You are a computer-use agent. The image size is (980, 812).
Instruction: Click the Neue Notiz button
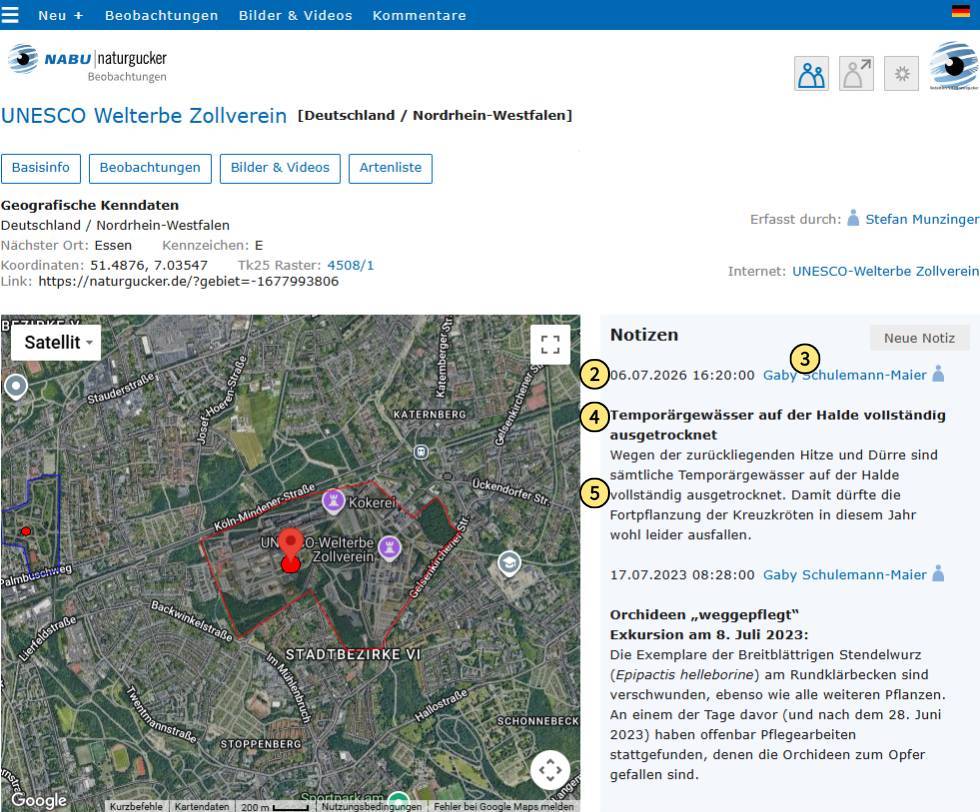coord(919,338)
